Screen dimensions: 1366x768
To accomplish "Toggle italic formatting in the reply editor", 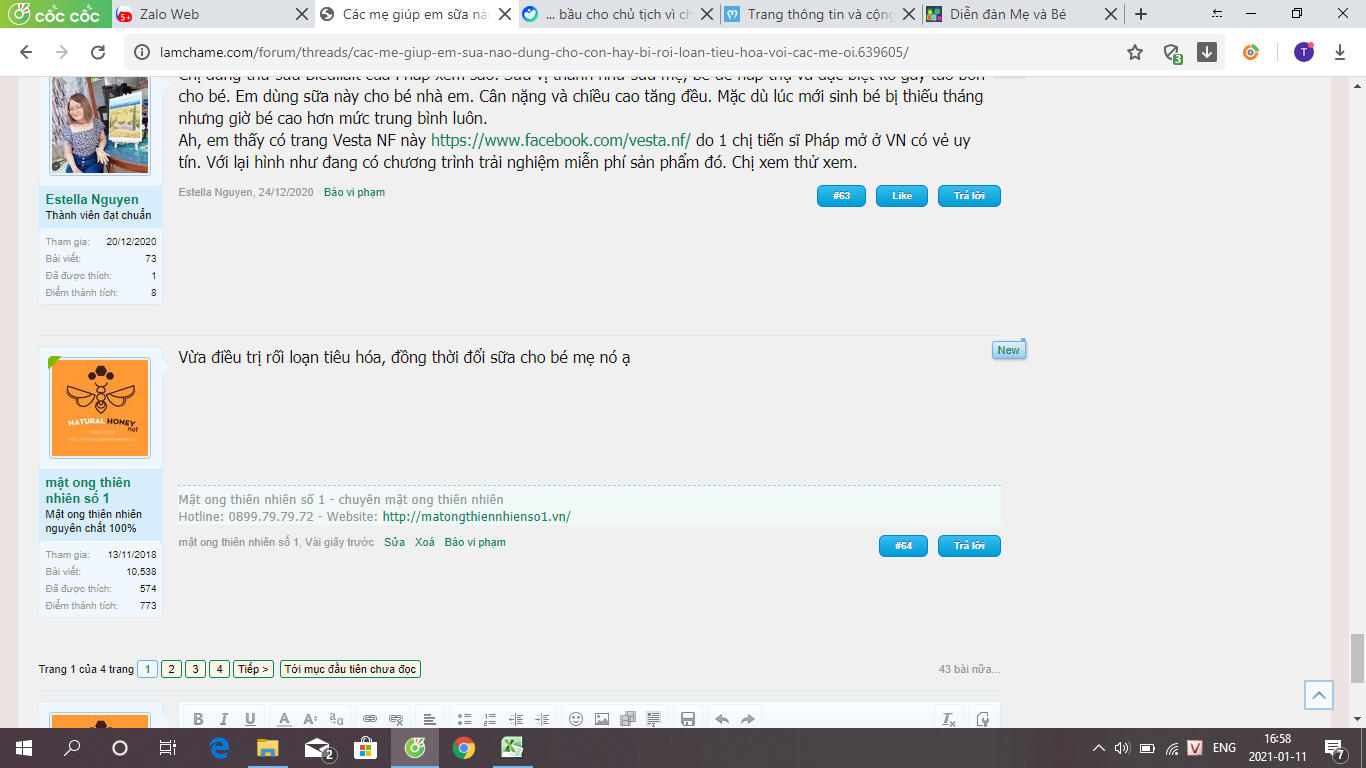I will (224, 719).
